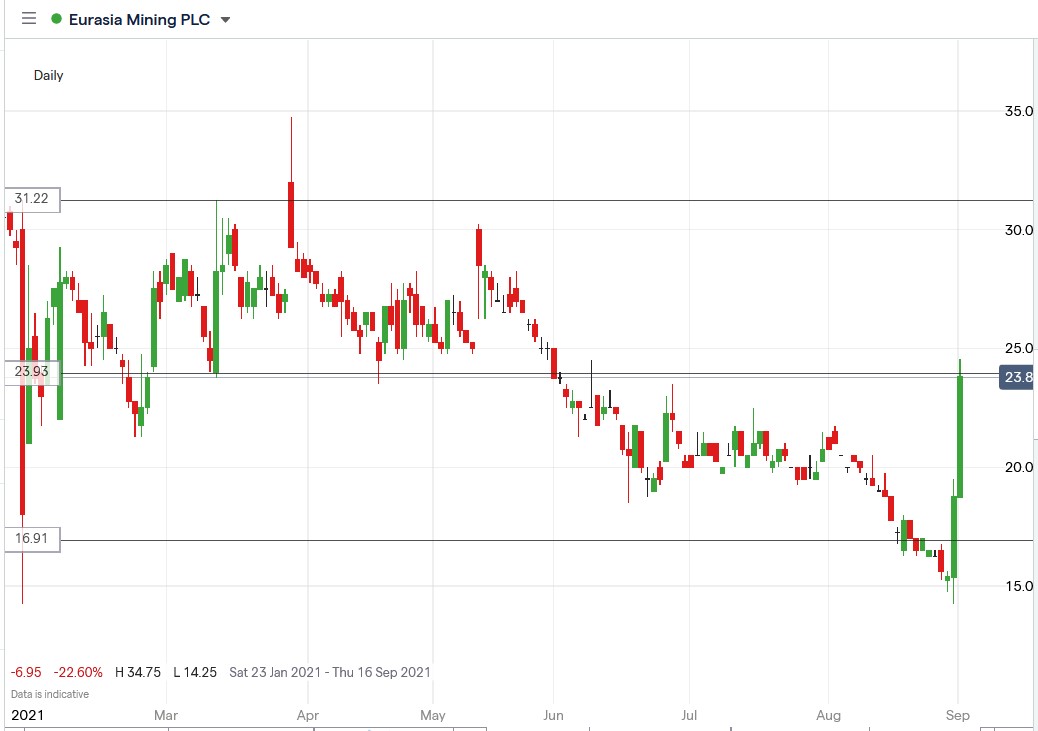Image resolution: width=1038 pixels, height=731 pixels.
Task: Expand the chart timeframe selector showing Daily
Action: click(47, 75)
